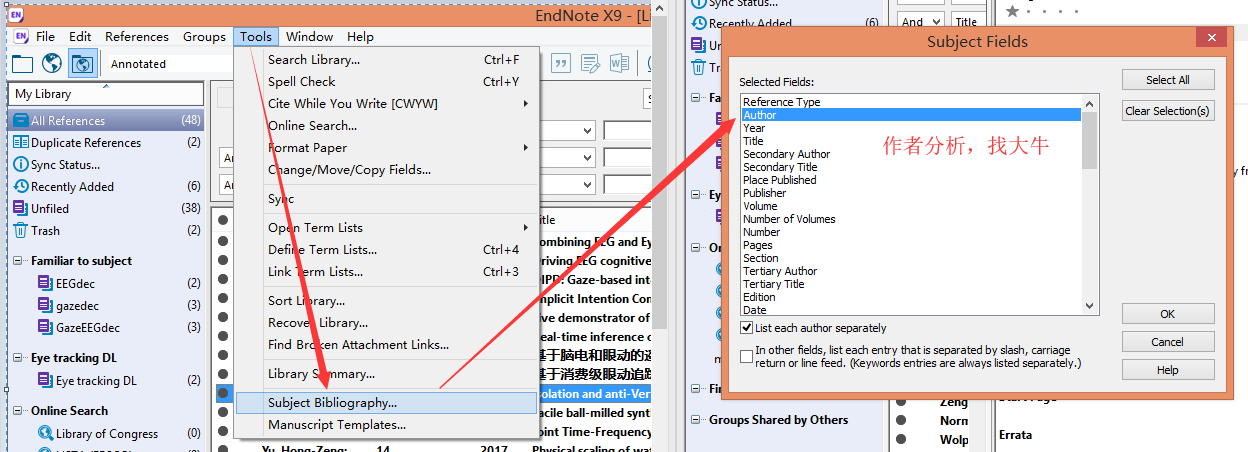This screenshot has height=452, width=1248.
Task: Open the Annotated output style dropdown
Action: click(x=170, y=64)
